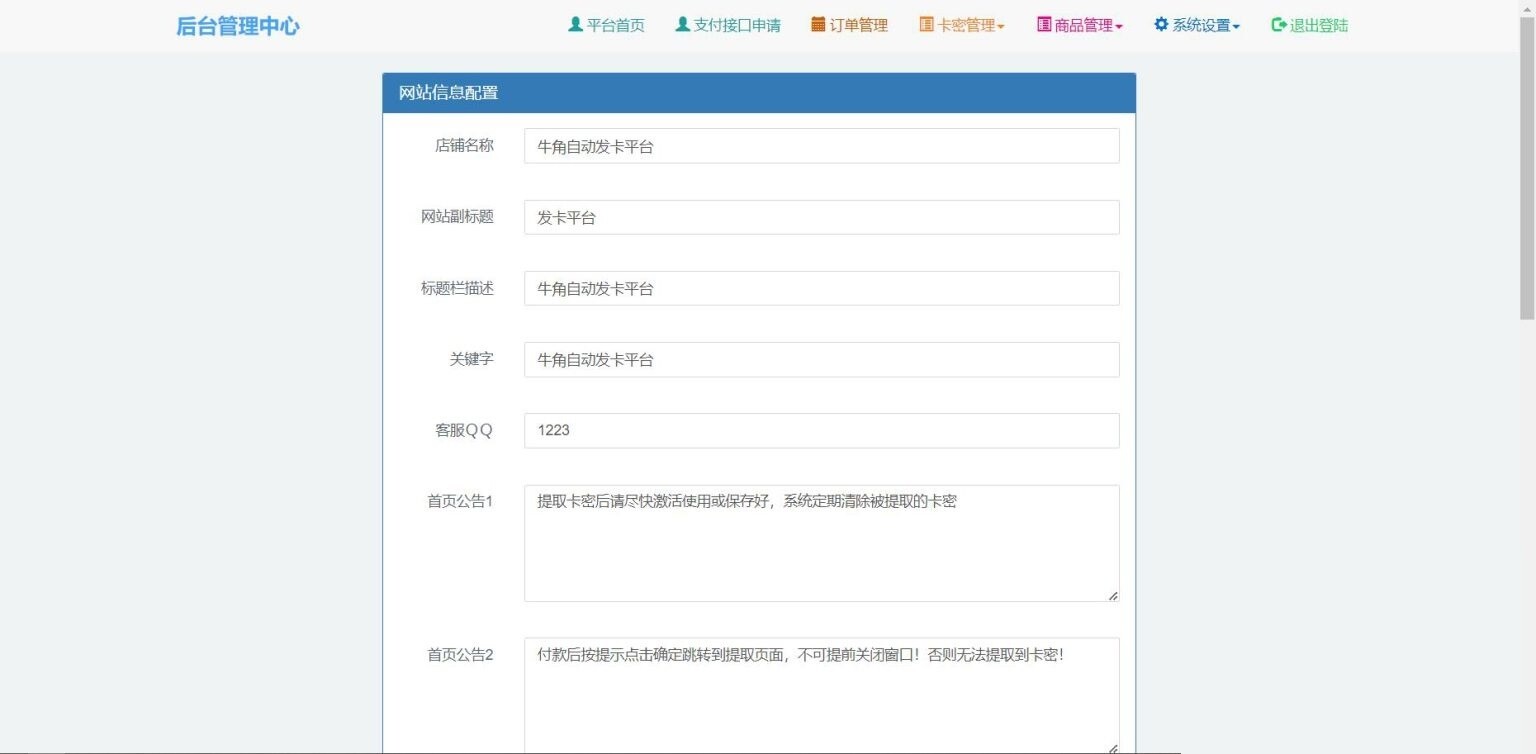Focus the 关键字 input field
This screenshot has height=754, width=1536.
click(x=821, y=359)
